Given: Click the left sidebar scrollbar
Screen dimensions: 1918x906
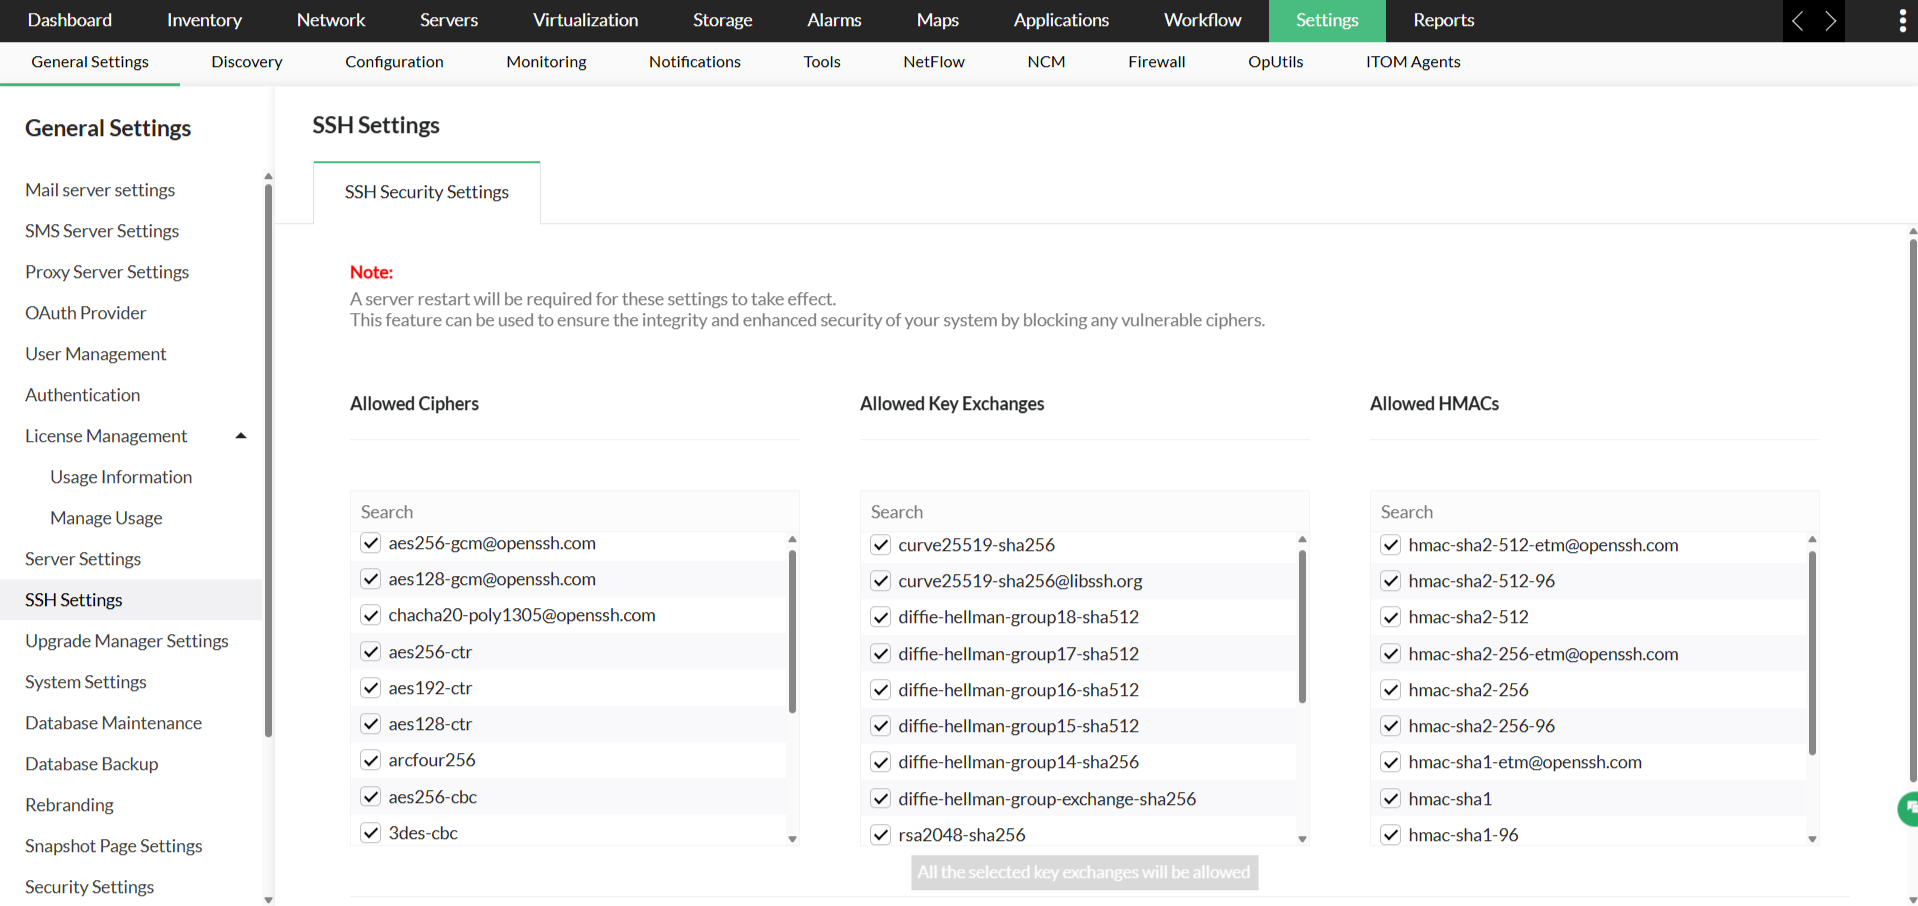Looking at the screenshot, I should (x=268, y=460).
